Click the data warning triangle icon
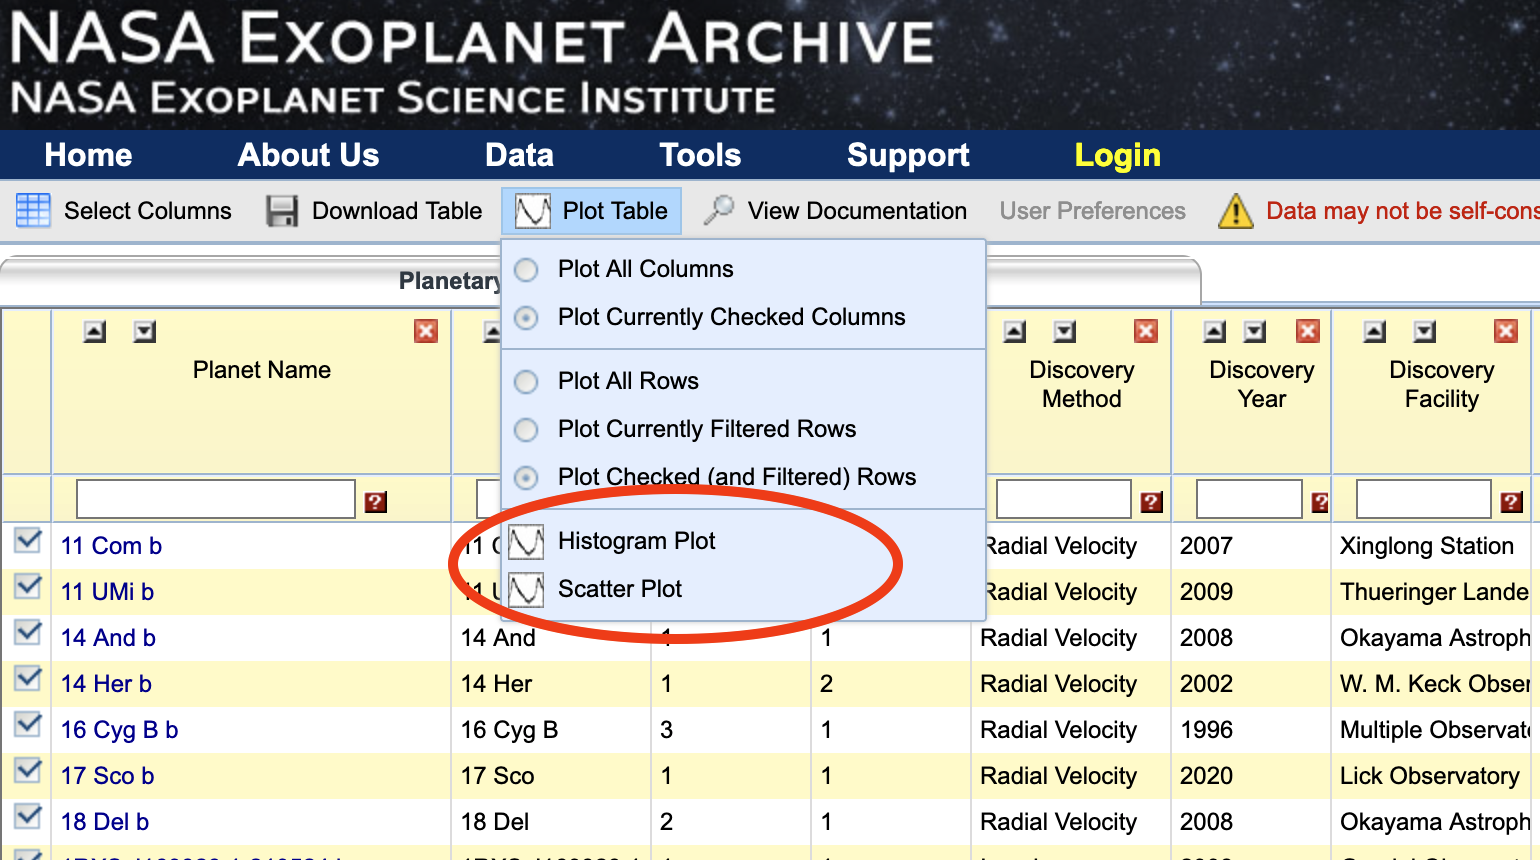 [x=1236, y=211]
